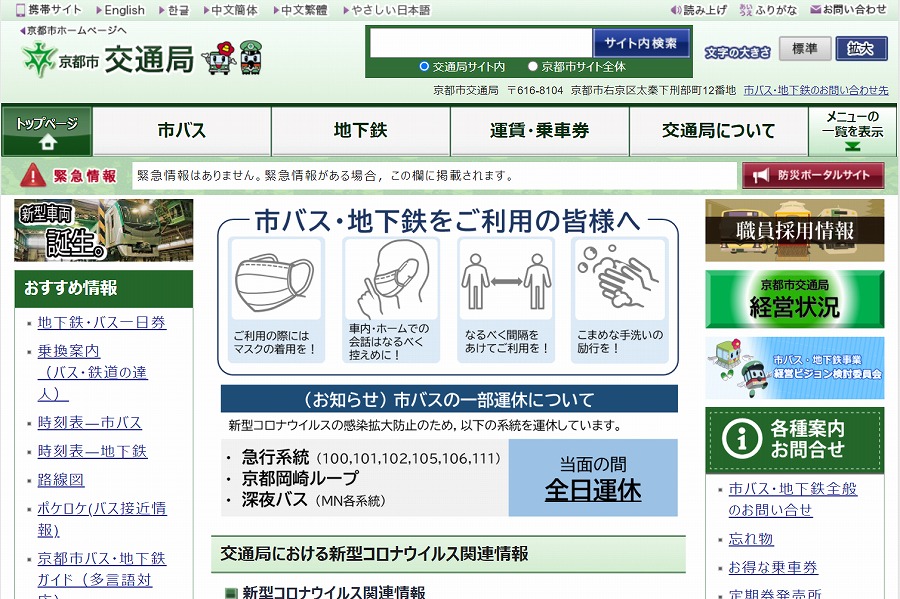This screenshot has width=900, height=599.
Task: Set text size to 拡大
Action: [x=862, y=49]
